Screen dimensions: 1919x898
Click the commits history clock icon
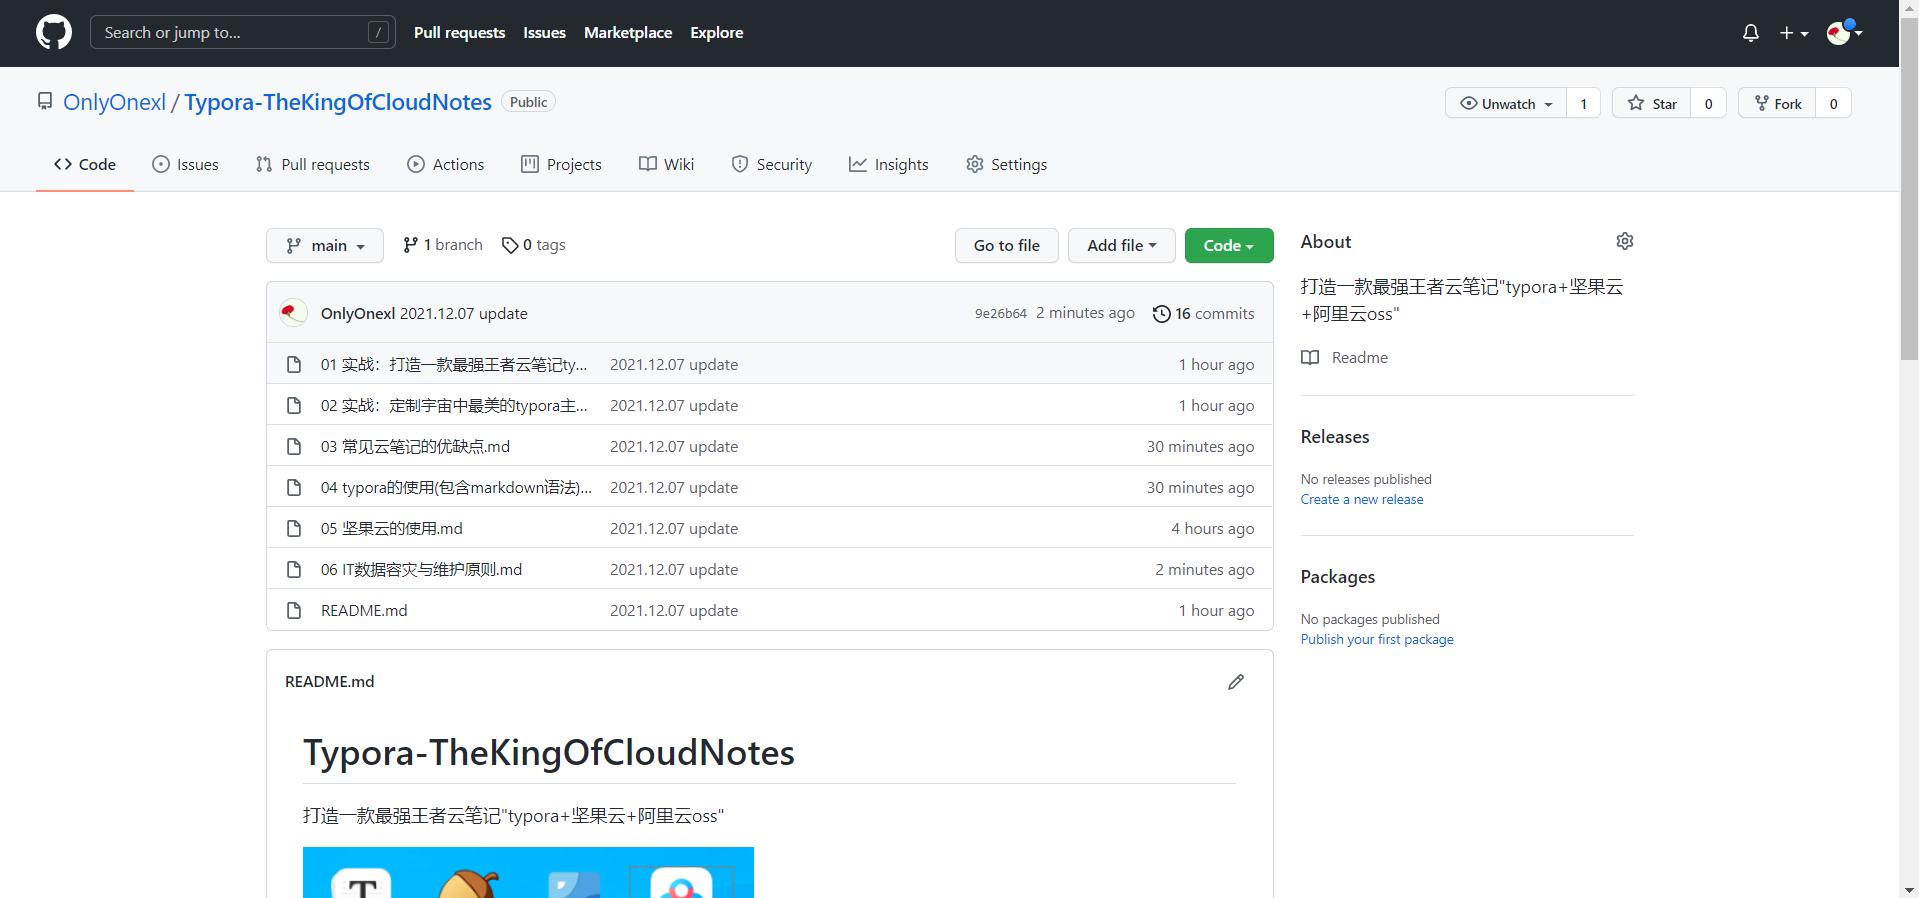(1161, 314)
